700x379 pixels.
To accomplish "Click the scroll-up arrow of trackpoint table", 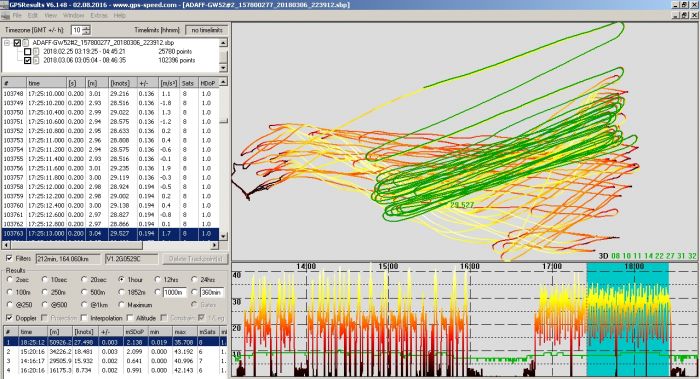I will (223, 81).
